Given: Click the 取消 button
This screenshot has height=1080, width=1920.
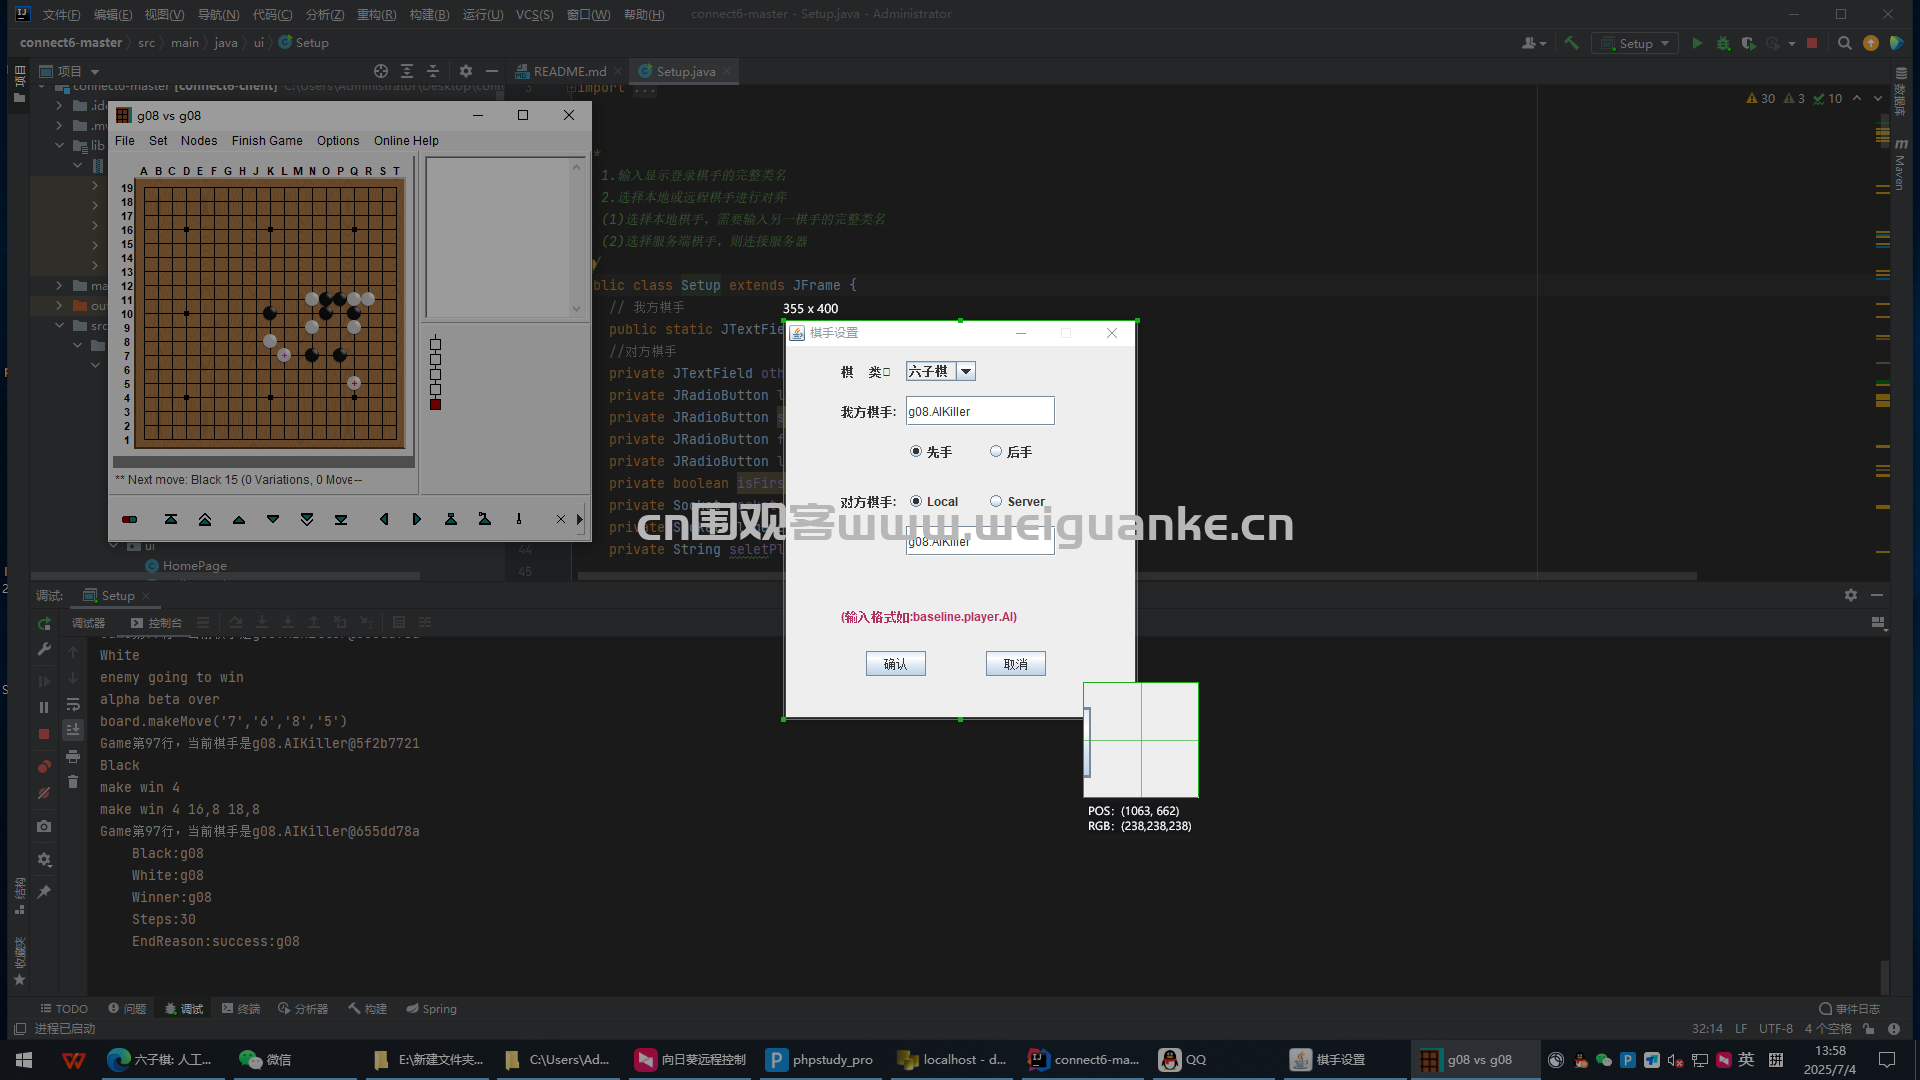Looking at the screenshot, I should [x=1015, y=664].
